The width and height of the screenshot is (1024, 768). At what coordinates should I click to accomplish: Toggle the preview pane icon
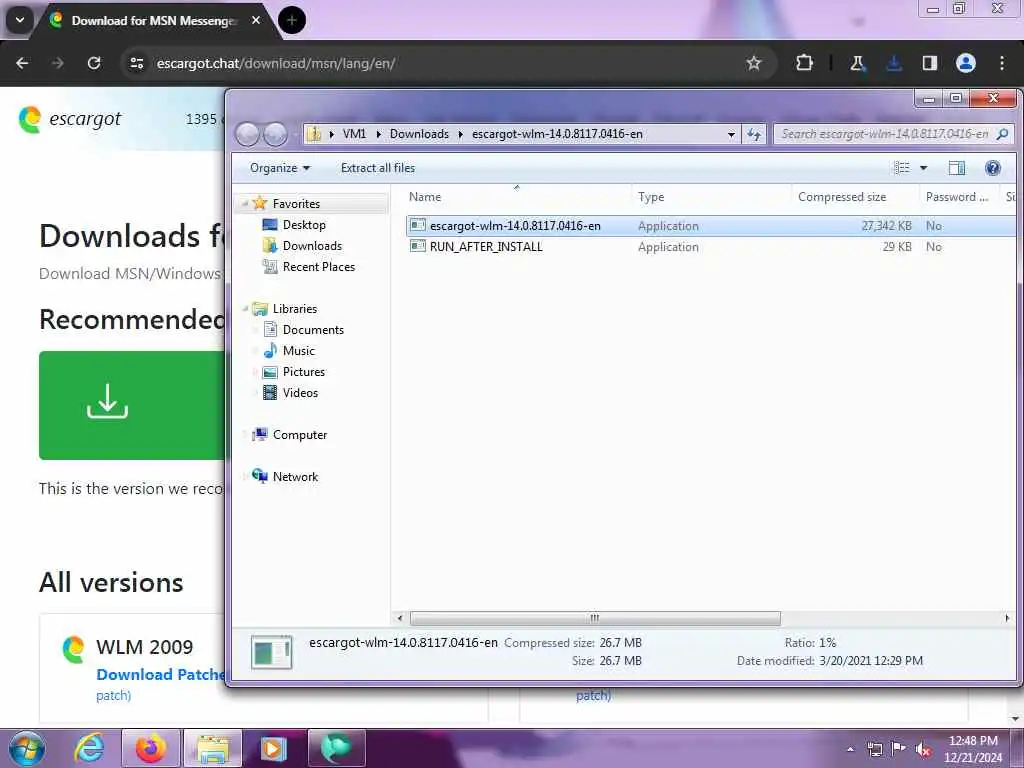(957, 168)
